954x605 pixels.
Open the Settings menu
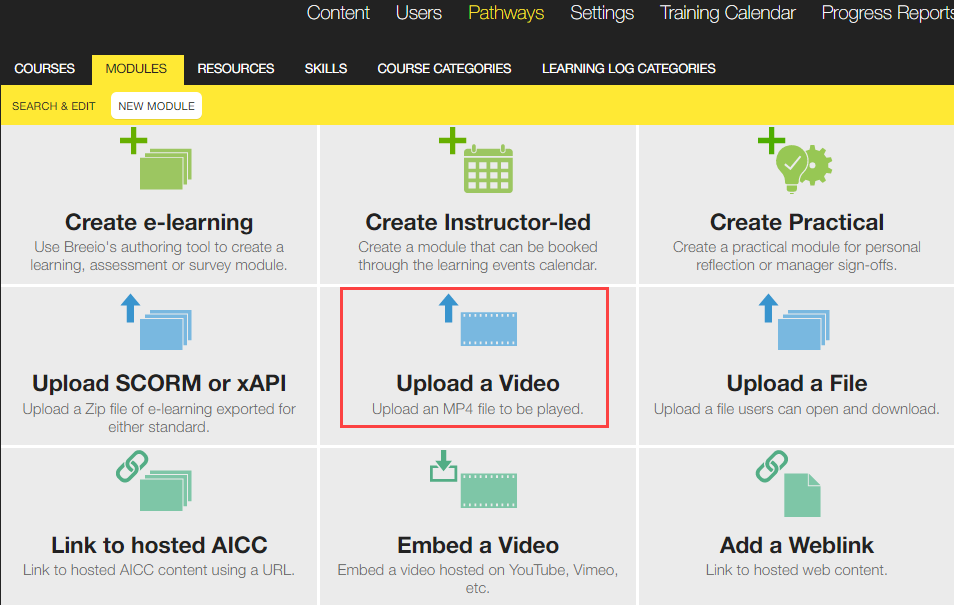click(x=602, y=13)
